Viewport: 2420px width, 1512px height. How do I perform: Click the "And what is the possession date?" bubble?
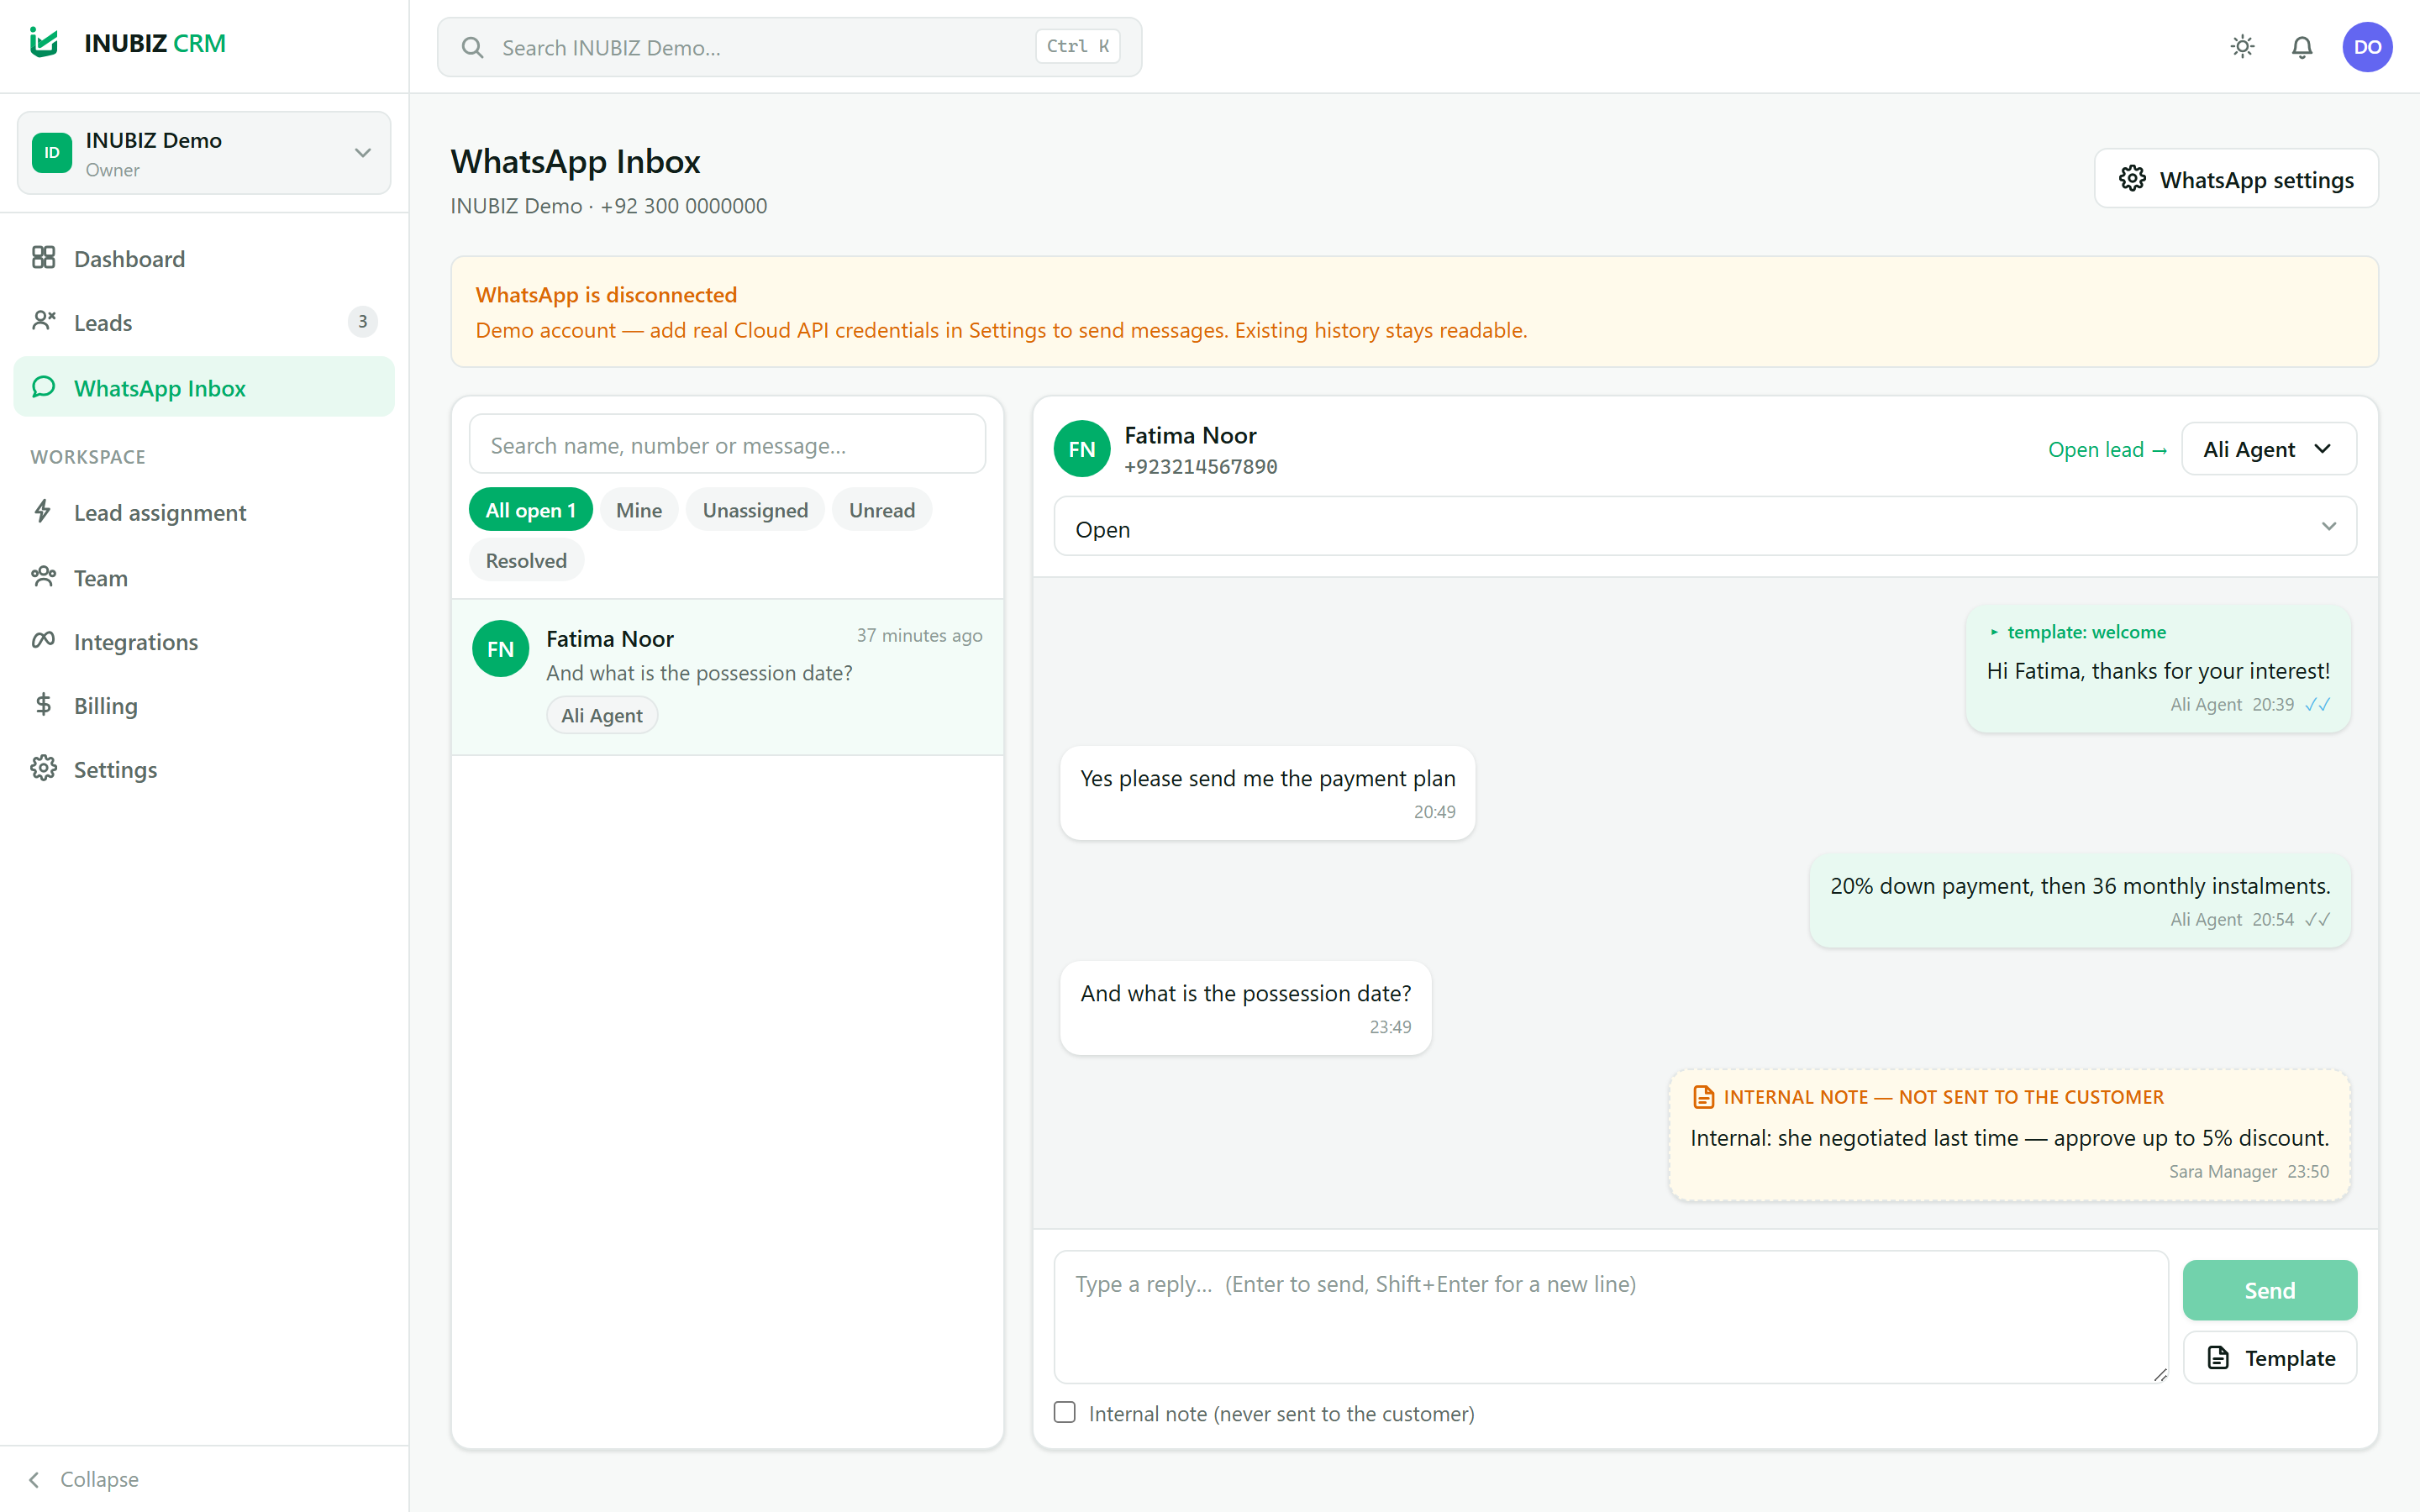1245,1008
